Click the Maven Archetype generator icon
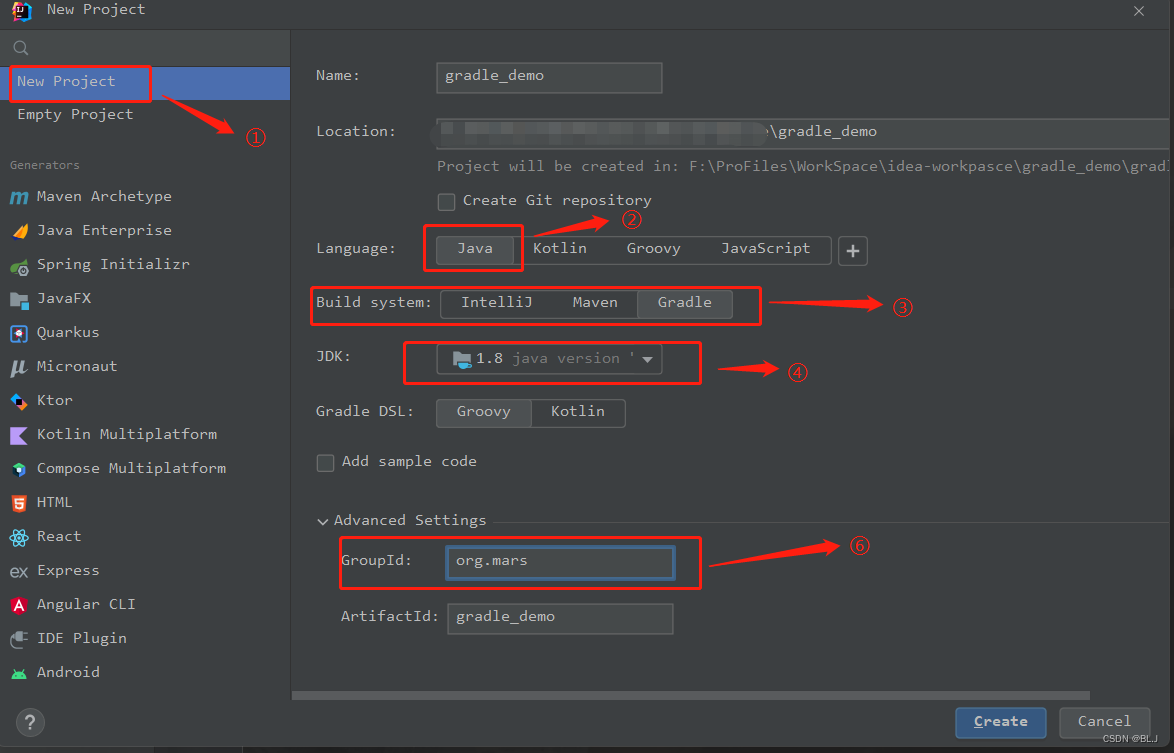1174x753 pixels. tap(19, 197)
